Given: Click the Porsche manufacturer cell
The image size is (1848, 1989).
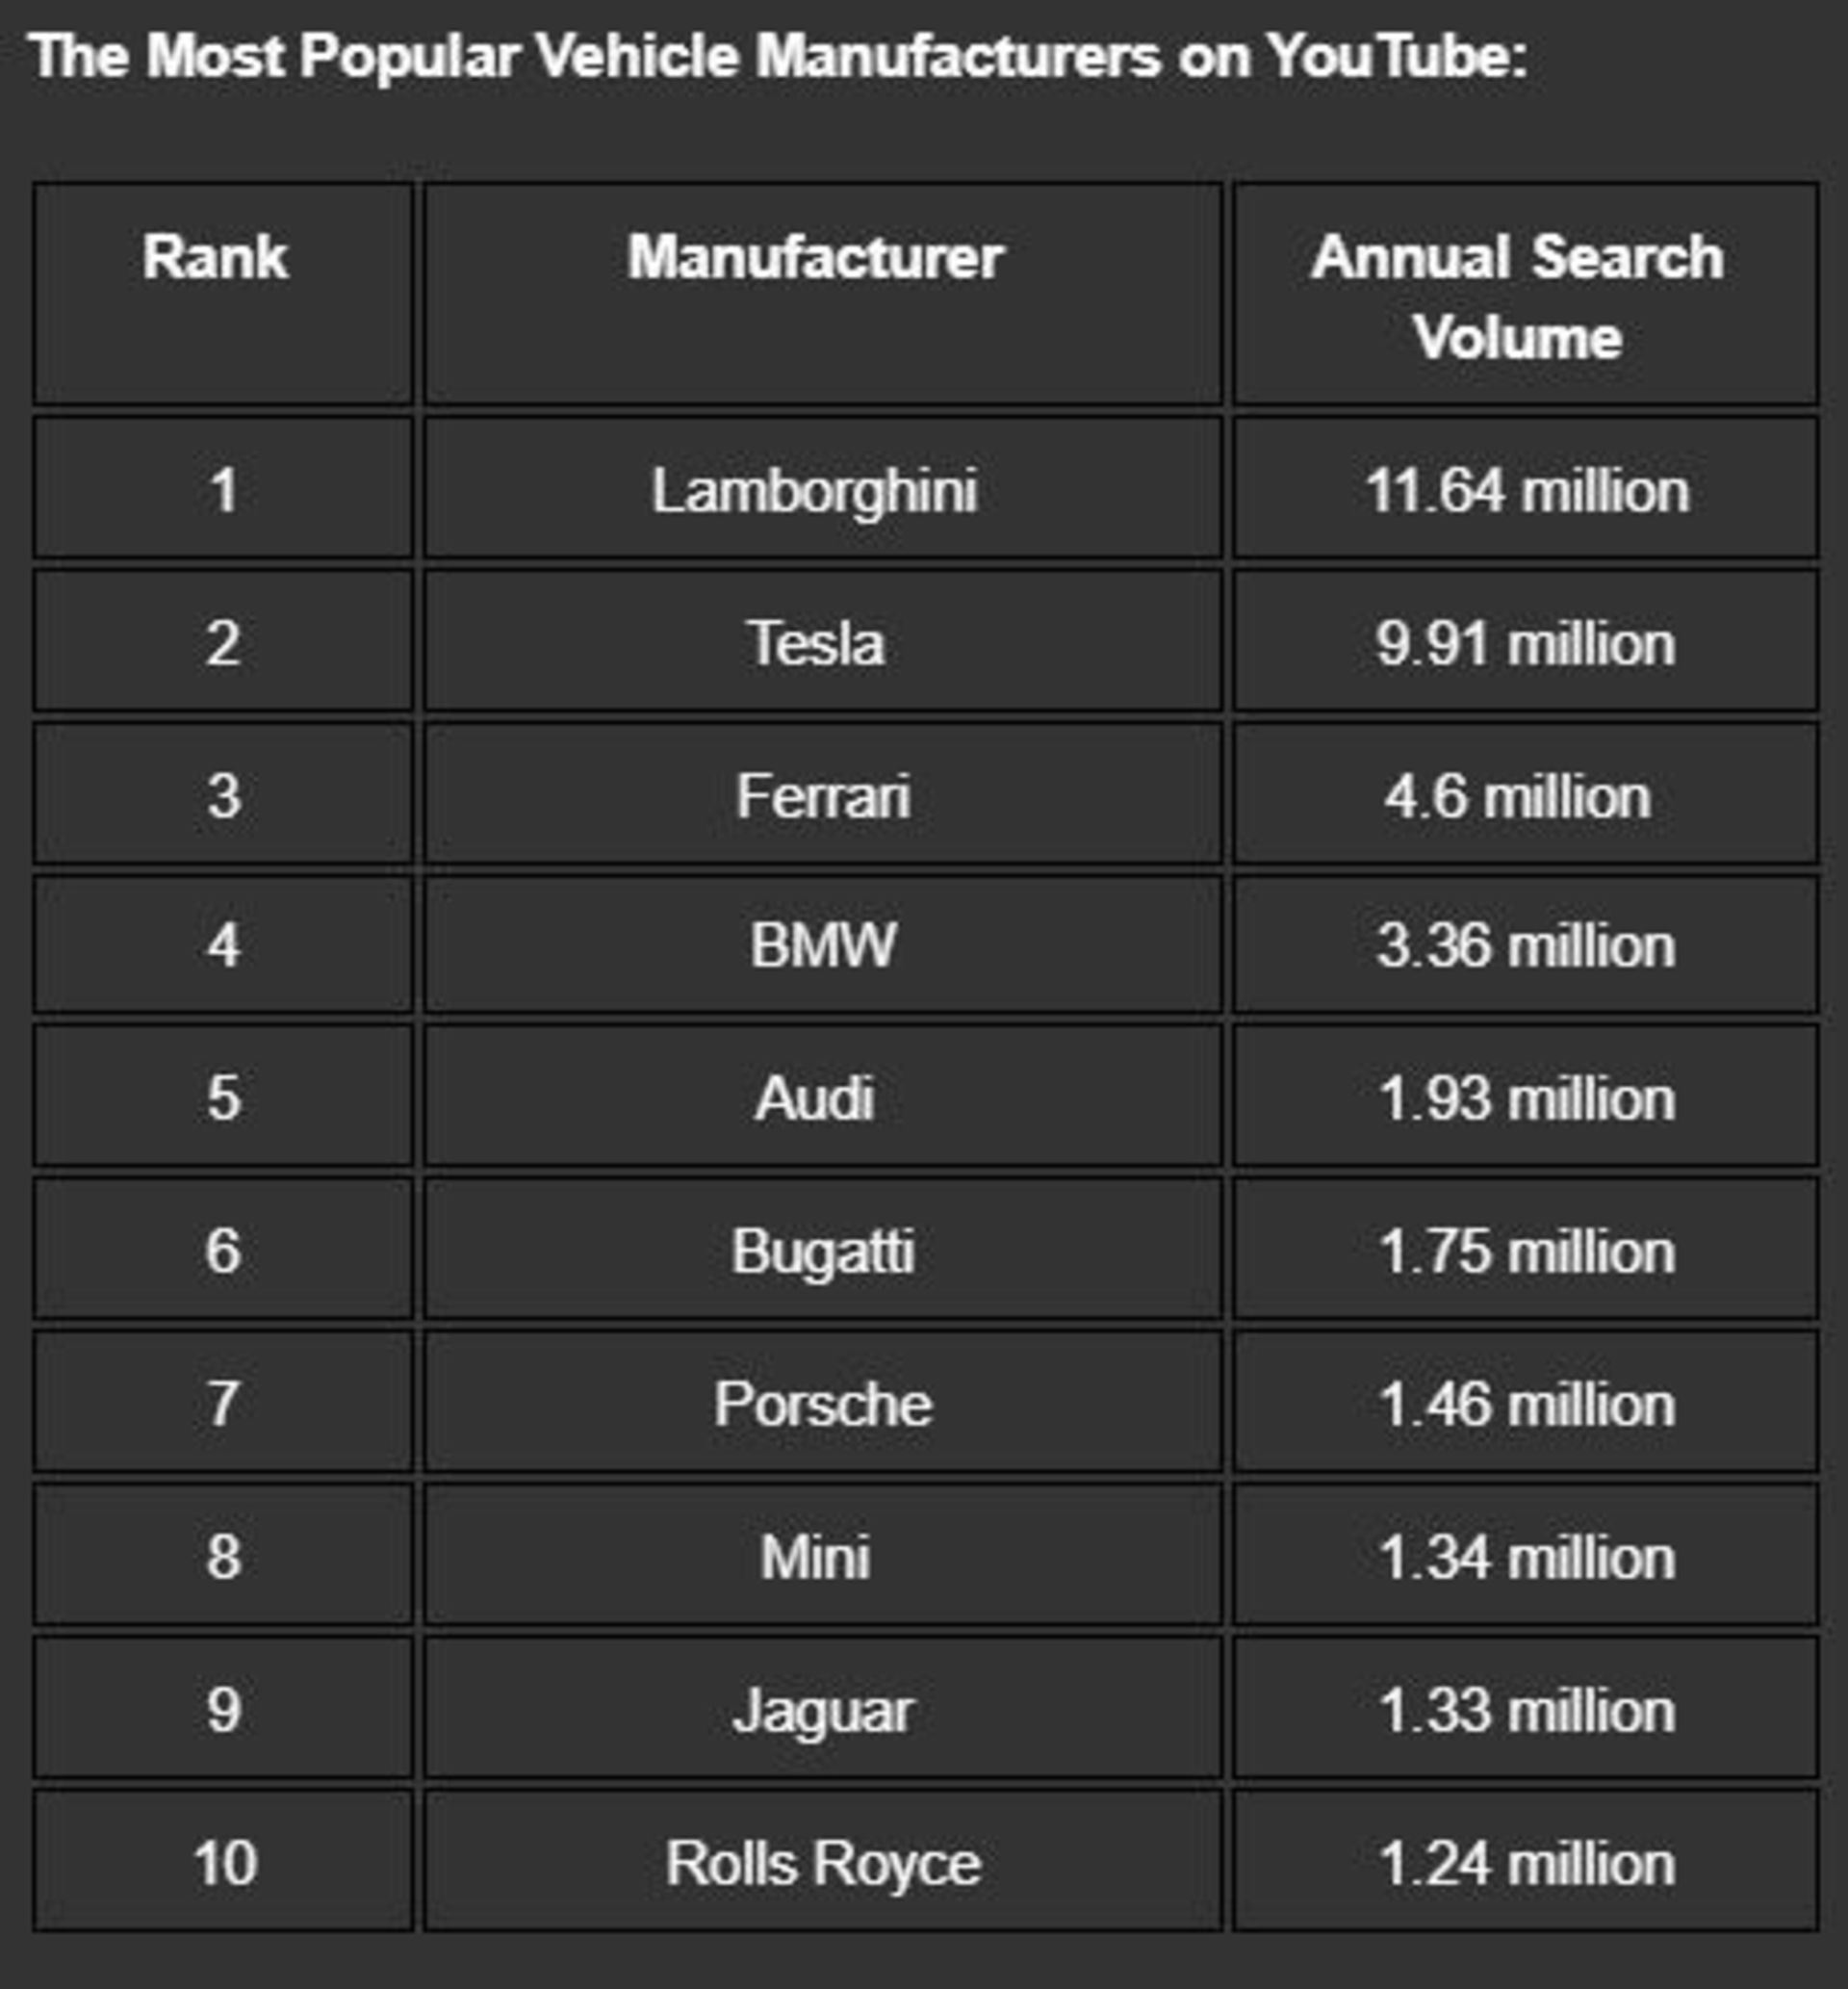Looking at the screenshot, I should tap(822, 1404).
